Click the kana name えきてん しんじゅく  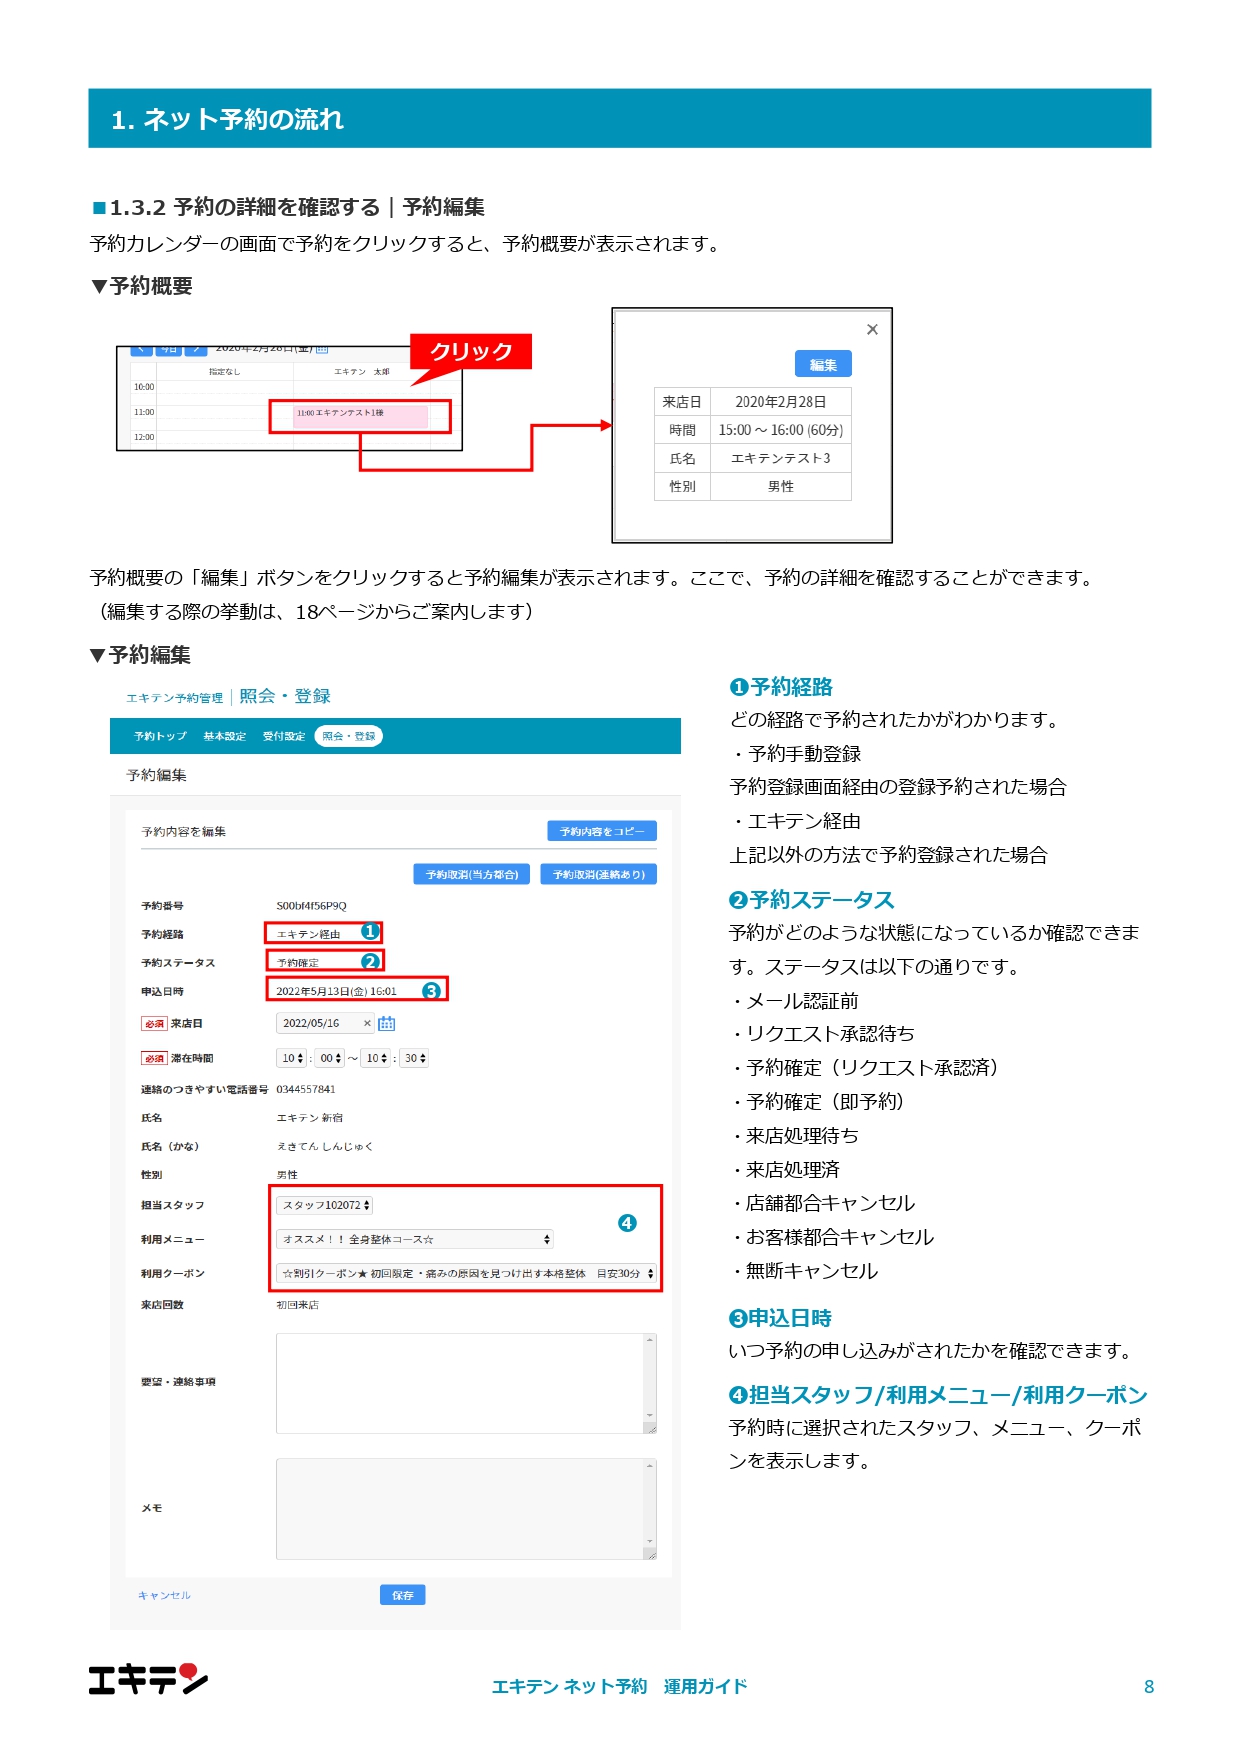[x=325, y=1147]
